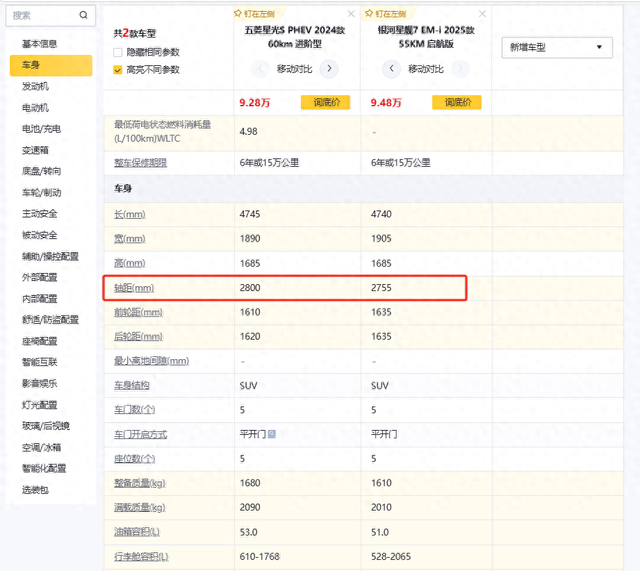The width and height of the screenshot is (640, 571).
Task: Remove 五菱星光S from comparison
Action: [351, 14]
